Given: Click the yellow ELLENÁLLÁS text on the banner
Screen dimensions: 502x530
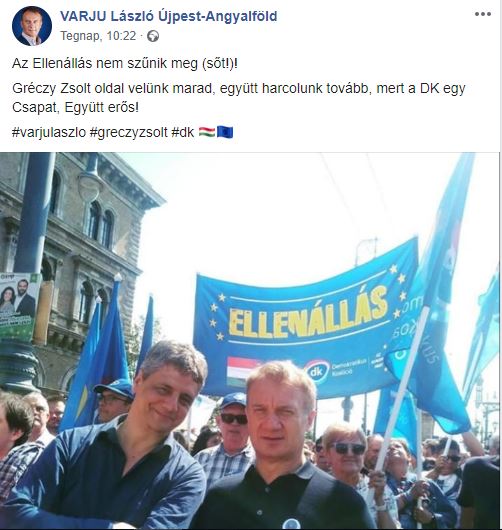Looking at the screenshot, I should (x=308, y=314).
